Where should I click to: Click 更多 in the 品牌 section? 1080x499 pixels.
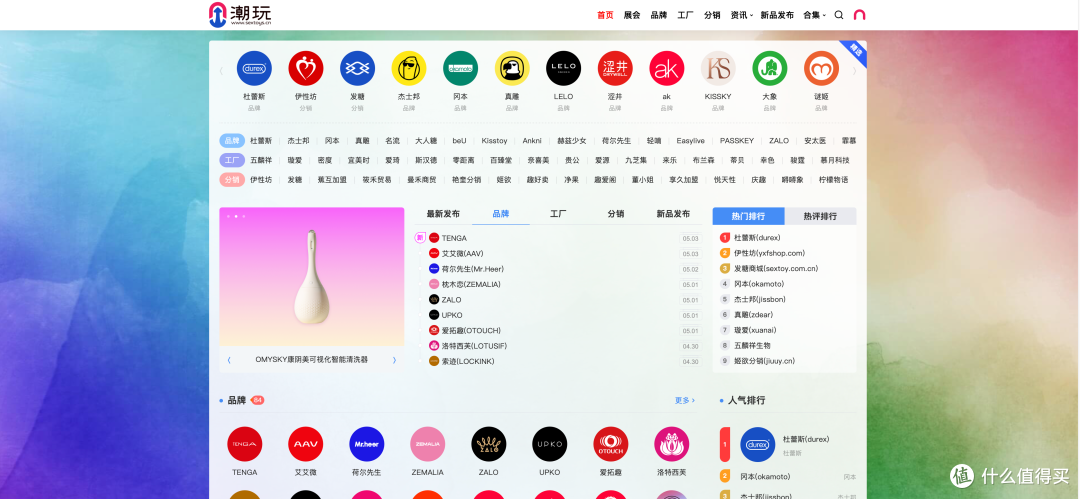(x=685, y=400)
